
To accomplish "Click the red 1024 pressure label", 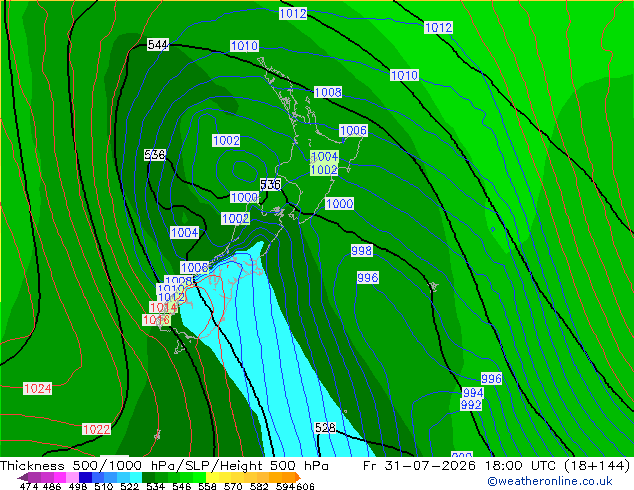I will [x=38, y=389].
